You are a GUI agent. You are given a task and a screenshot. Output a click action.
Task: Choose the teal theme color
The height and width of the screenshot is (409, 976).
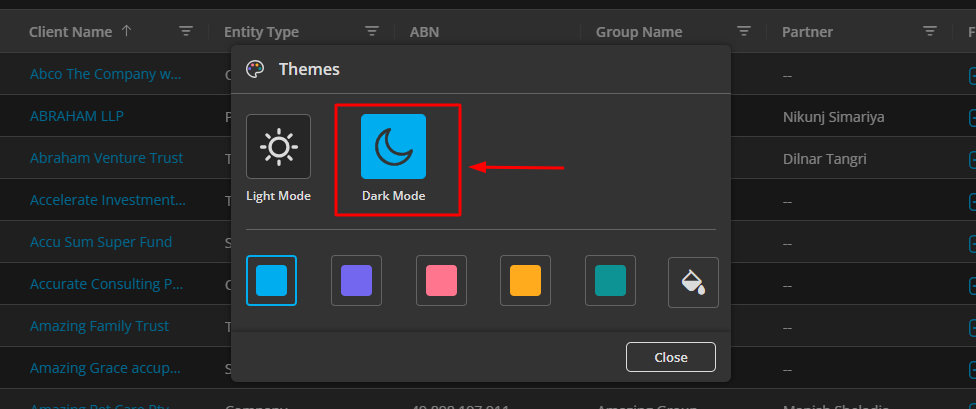[610, 280]
